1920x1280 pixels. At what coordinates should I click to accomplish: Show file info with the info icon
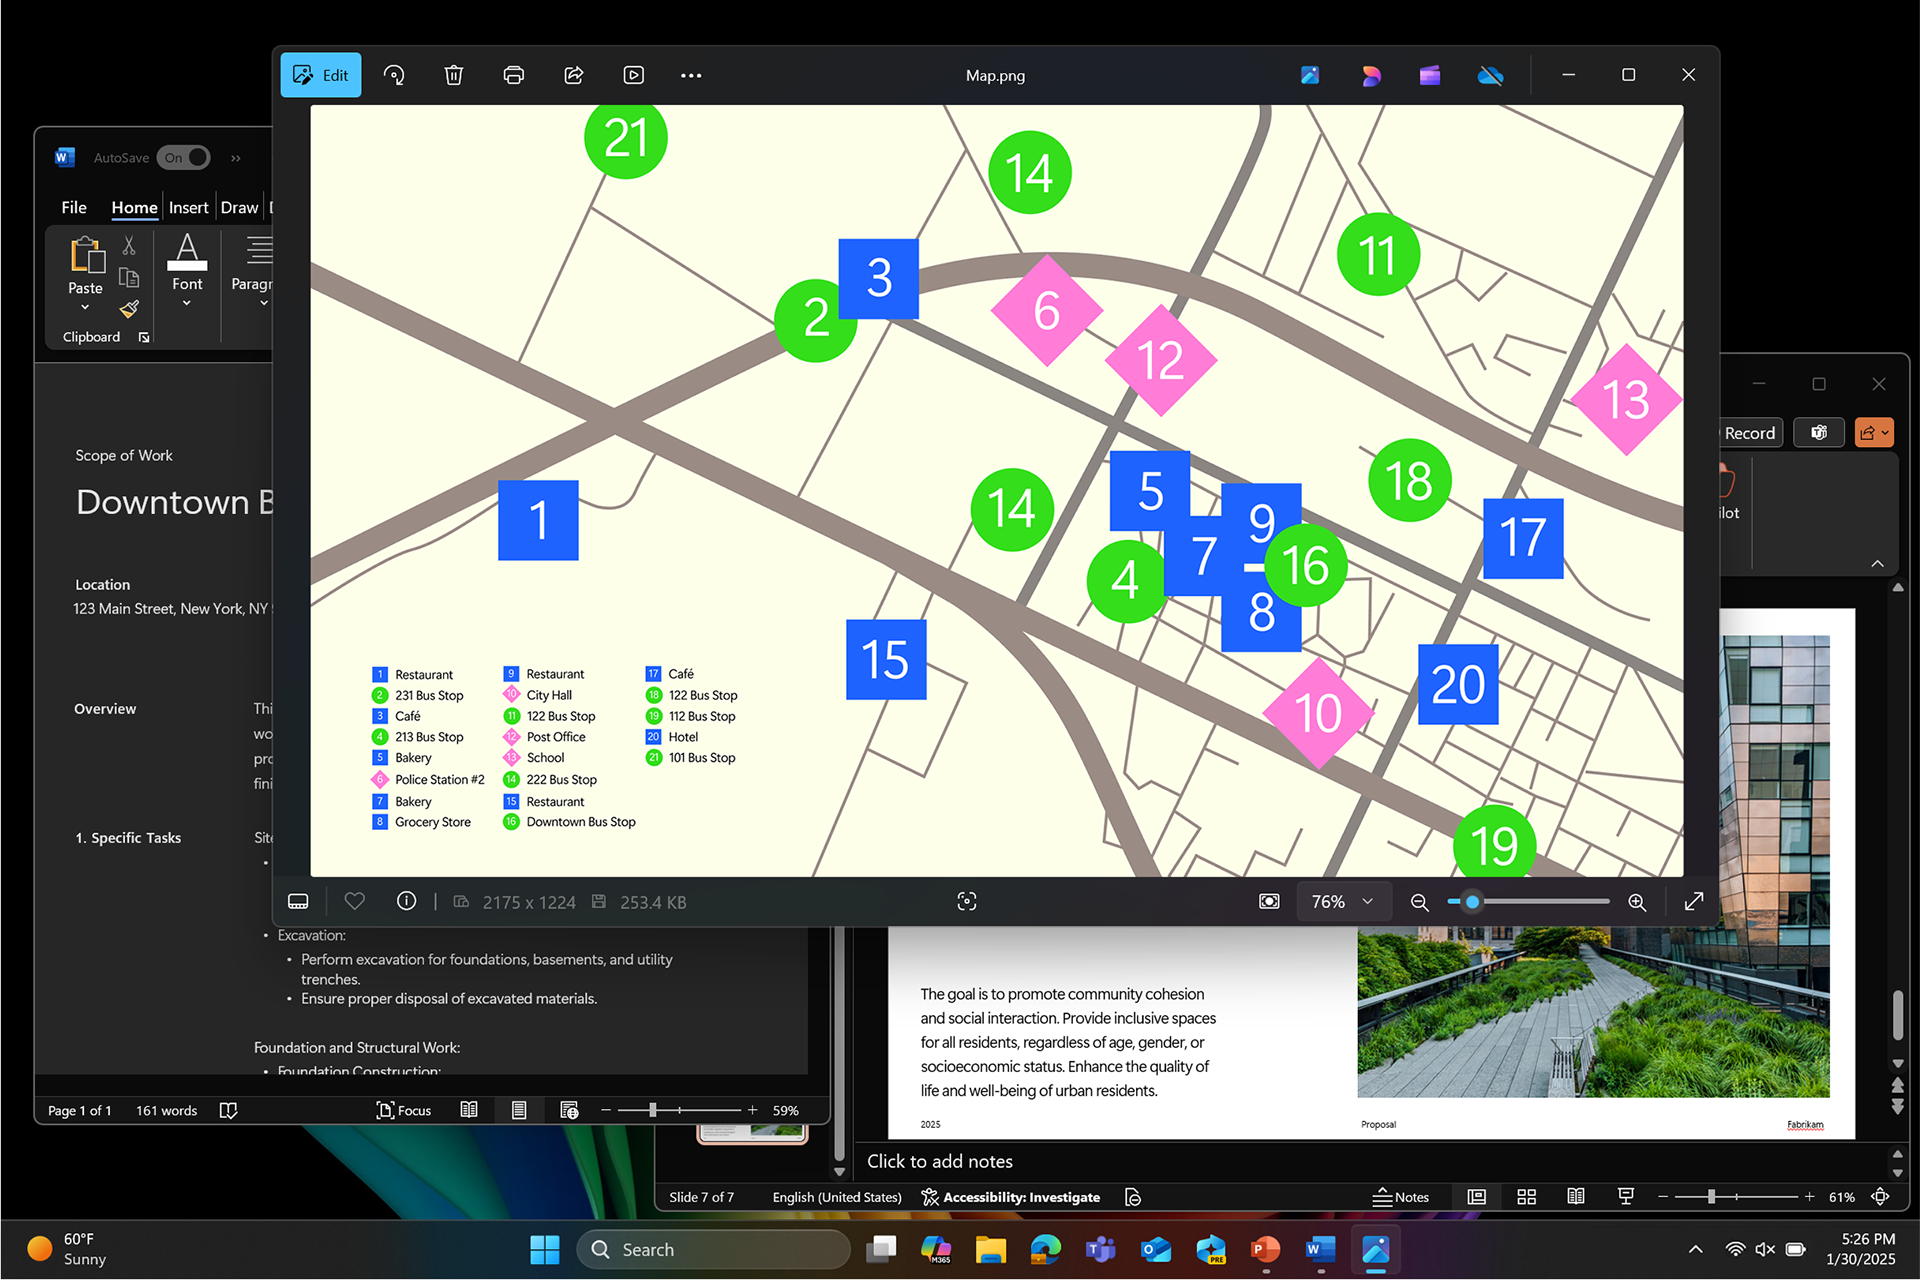point(406,901)
